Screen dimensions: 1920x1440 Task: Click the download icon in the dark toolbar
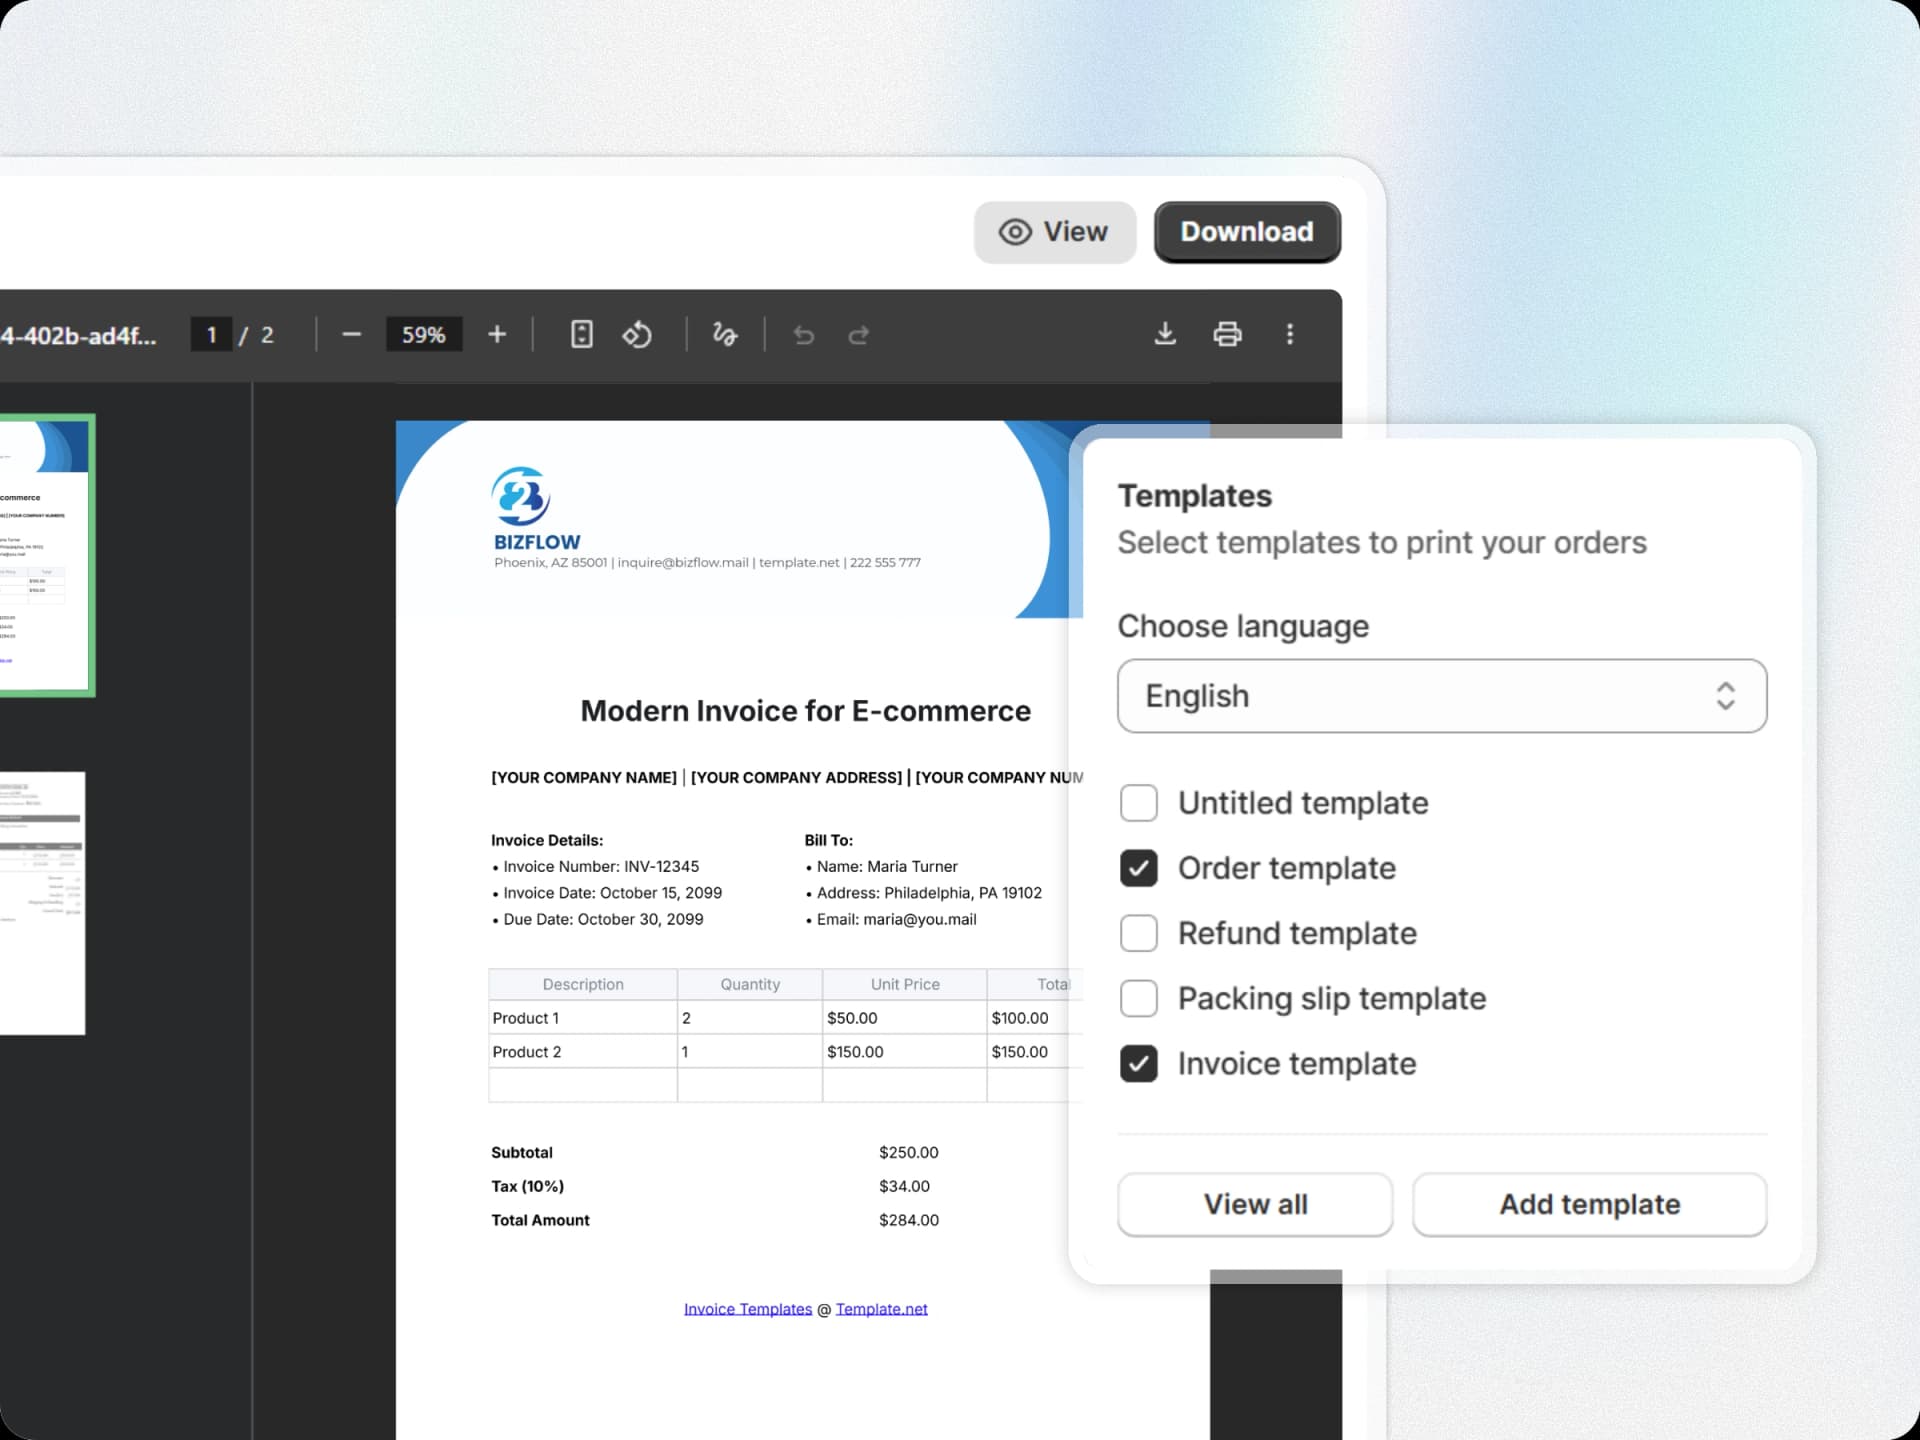pyautogui.click(x=1165, y=335)
